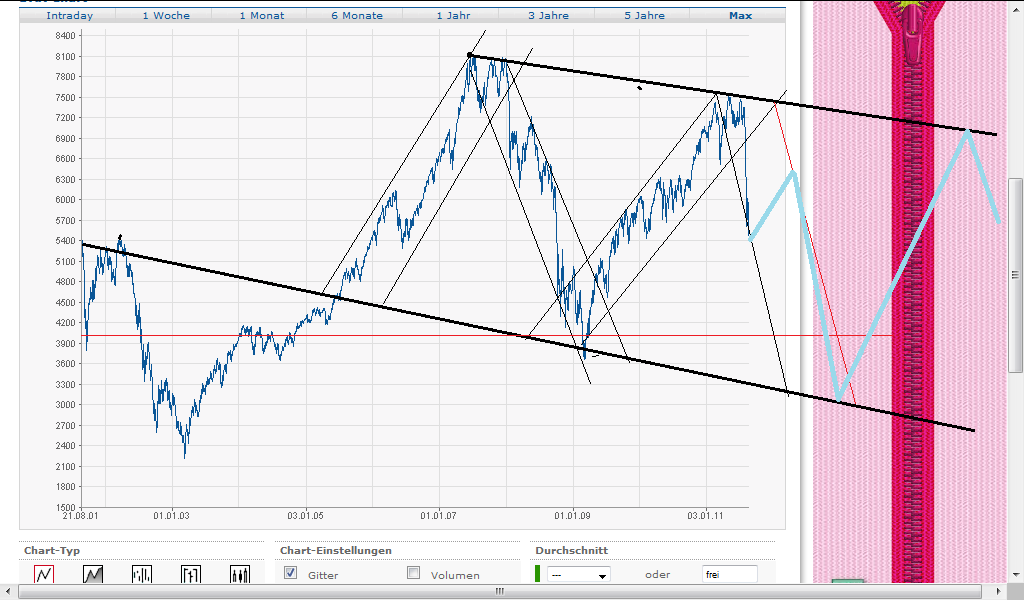This screenshot has width=1024, height=600.
Task: Click the horizontal scrollbar thumb
Action: pos(500,592)
